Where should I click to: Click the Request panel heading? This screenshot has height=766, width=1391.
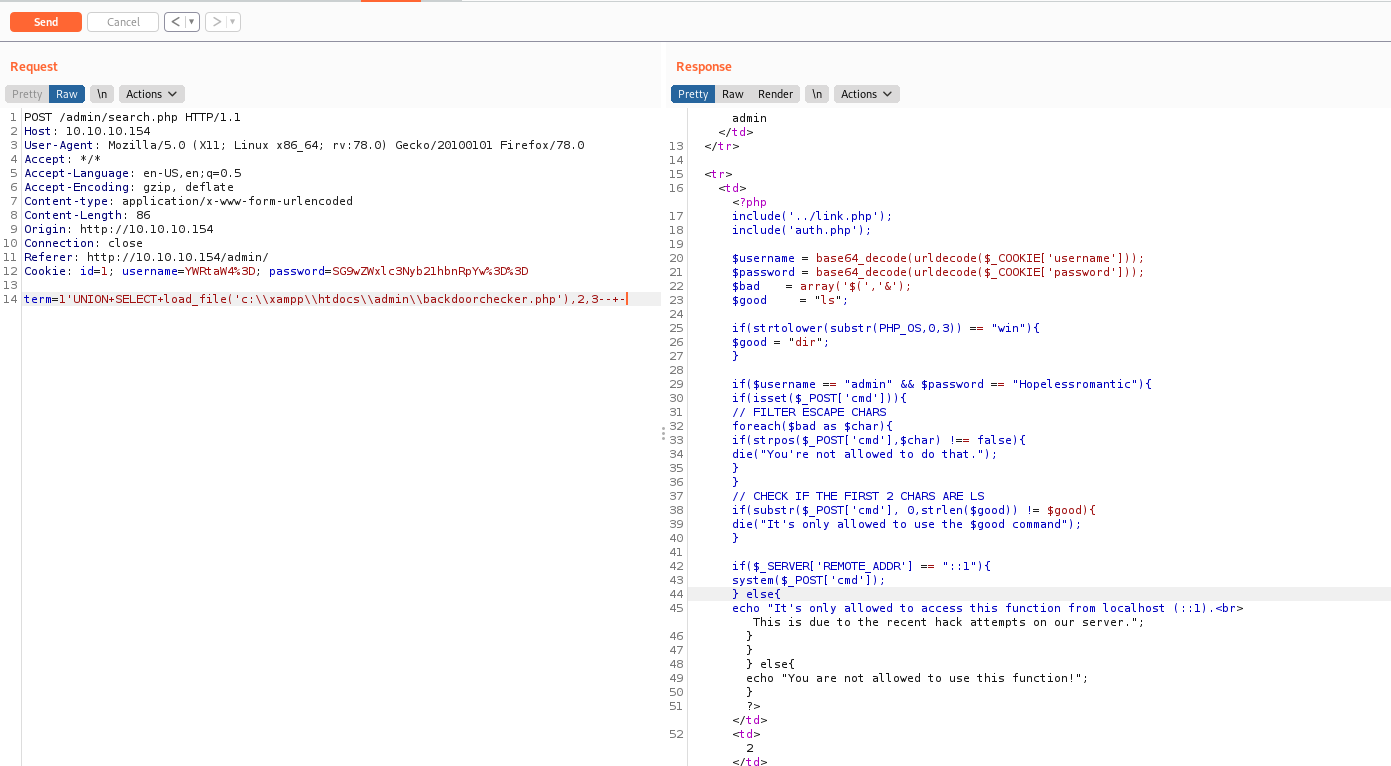coord(34,67)
